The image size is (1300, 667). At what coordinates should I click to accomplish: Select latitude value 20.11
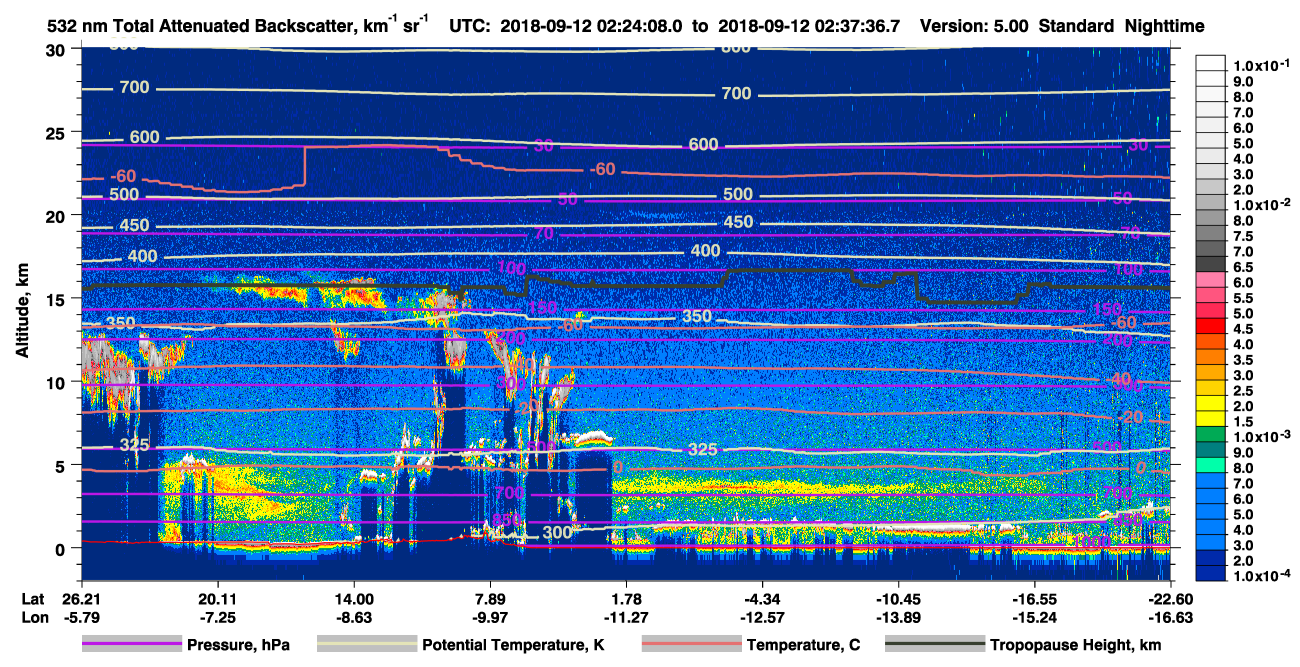point(217,598)
